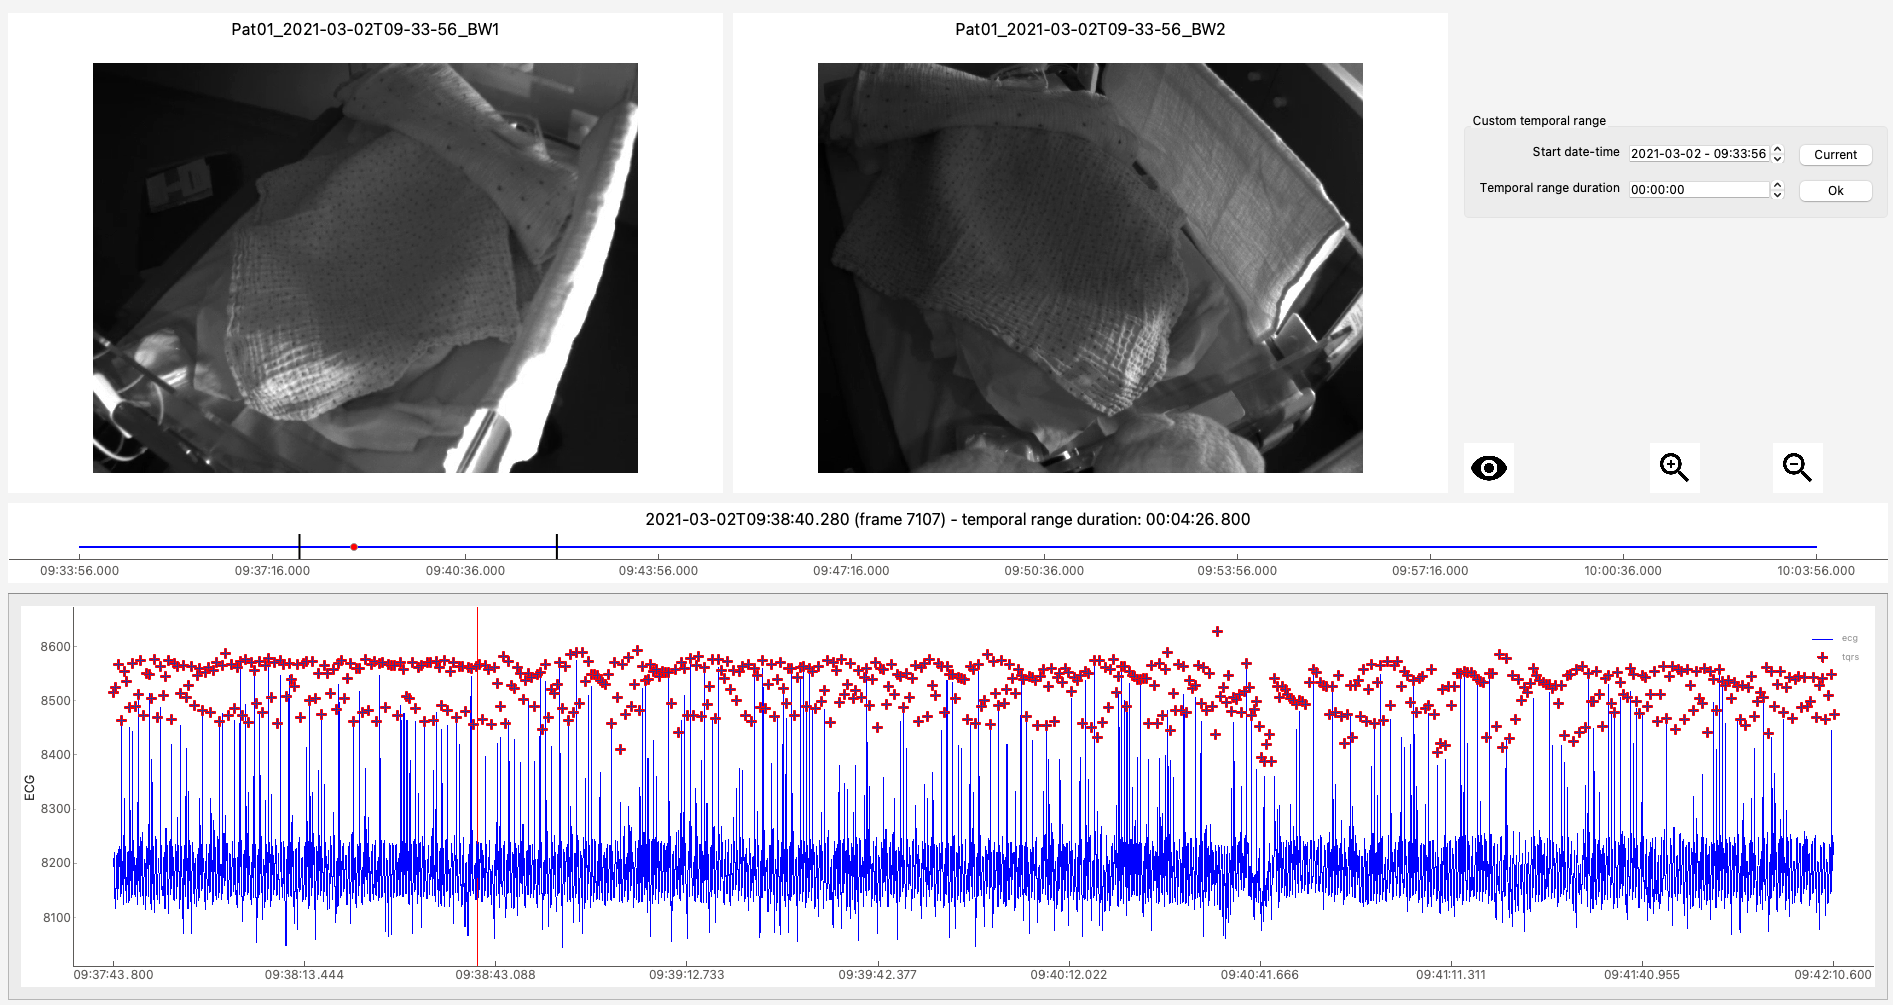Click the BW1 camera video frame
The height and width of the screenshot is (1005, 1893).
click(365, 268)
